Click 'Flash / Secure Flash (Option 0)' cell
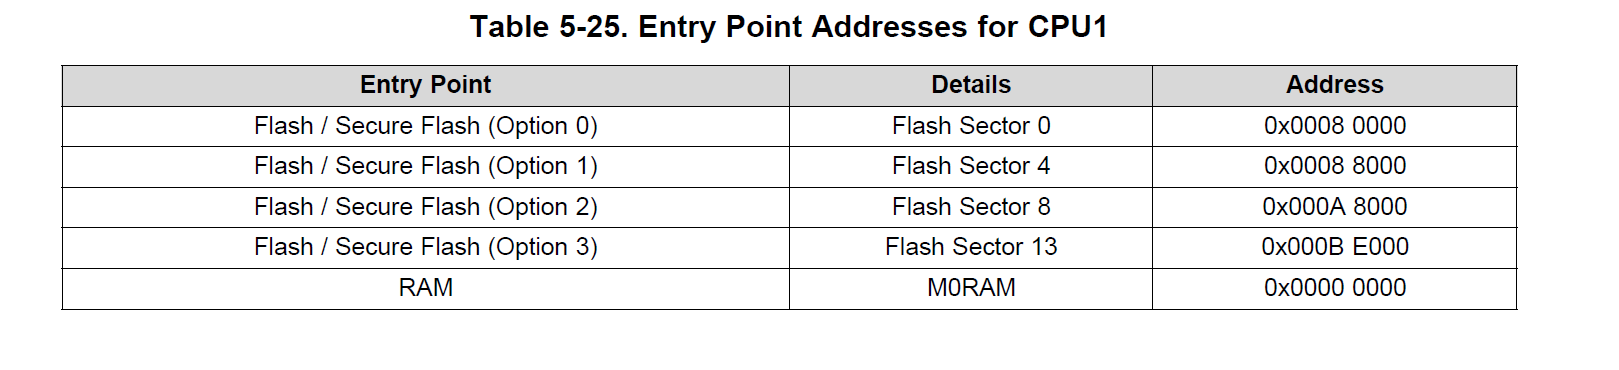1619x370 pixels. click(426, 126)
